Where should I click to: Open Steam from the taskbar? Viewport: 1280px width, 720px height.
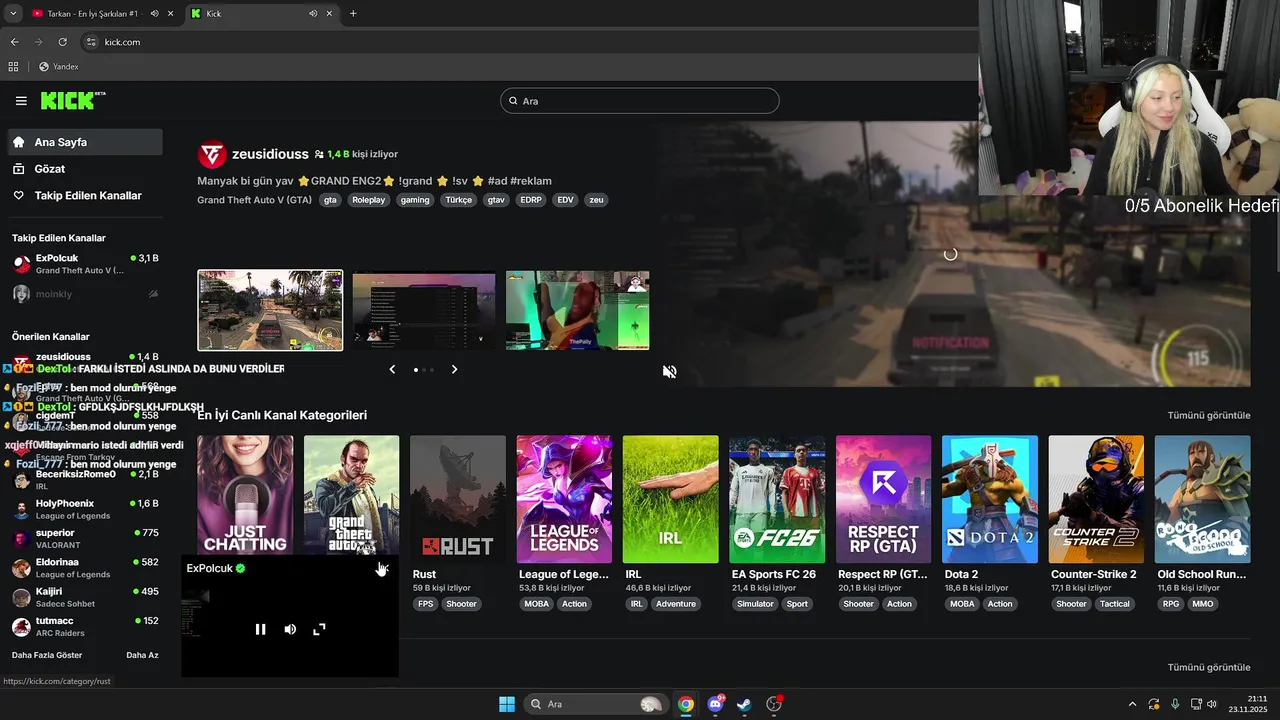tap(744, 704)
